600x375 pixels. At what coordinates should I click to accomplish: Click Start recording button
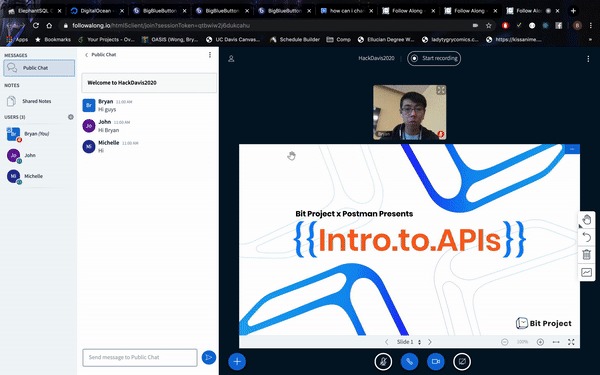[x=434, y=59]
